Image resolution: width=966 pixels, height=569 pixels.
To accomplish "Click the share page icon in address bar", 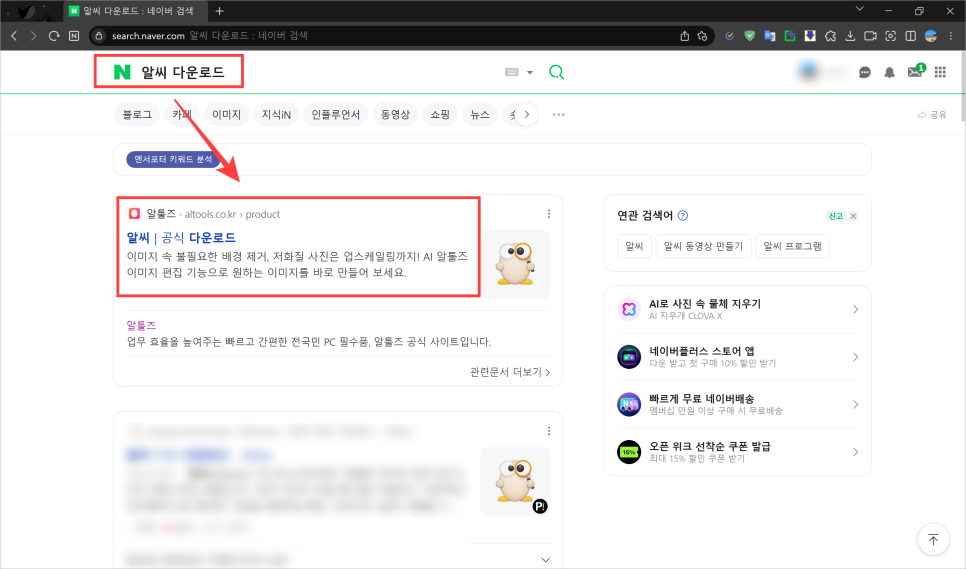I will click(x=684, y=36).
